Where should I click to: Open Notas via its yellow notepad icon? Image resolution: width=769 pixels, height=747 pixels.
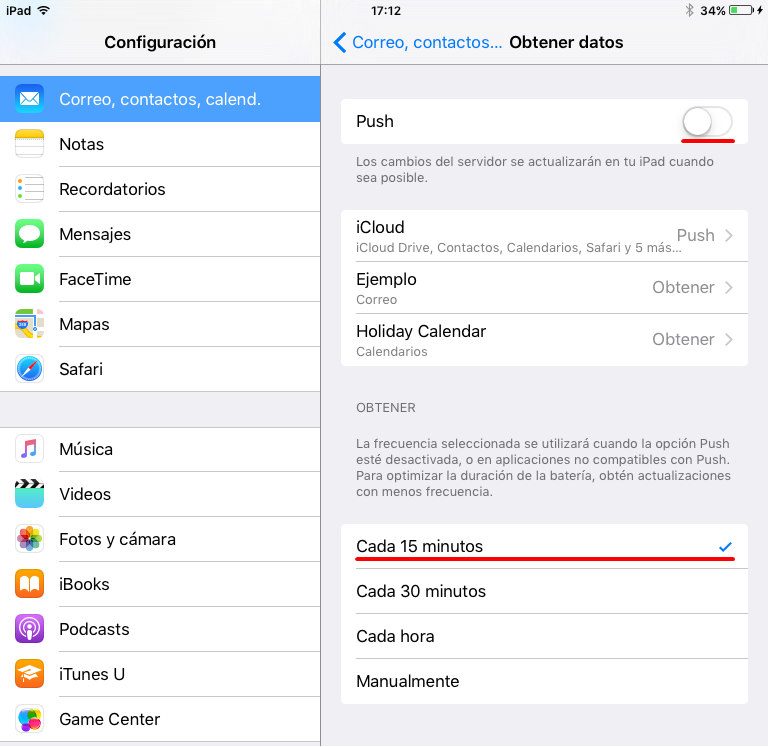[x=29, y=144]
